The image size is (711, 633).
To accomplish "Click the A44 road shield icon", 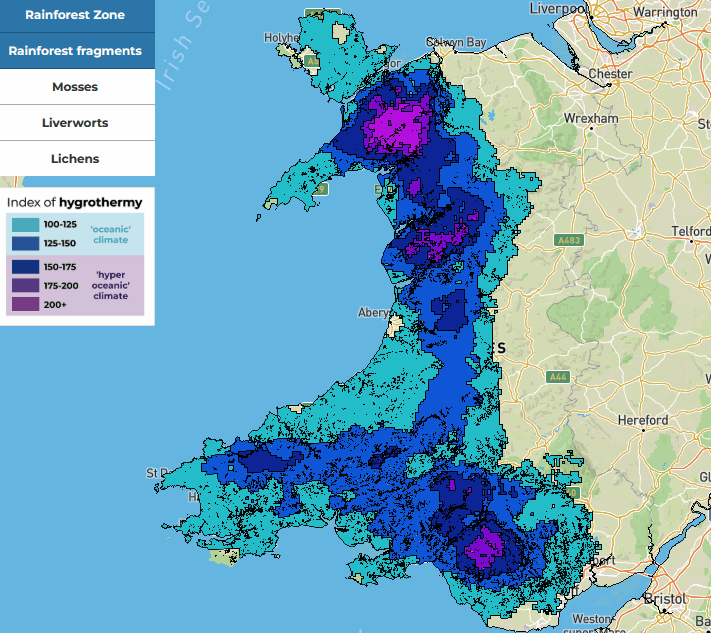I will click(558, 377).
